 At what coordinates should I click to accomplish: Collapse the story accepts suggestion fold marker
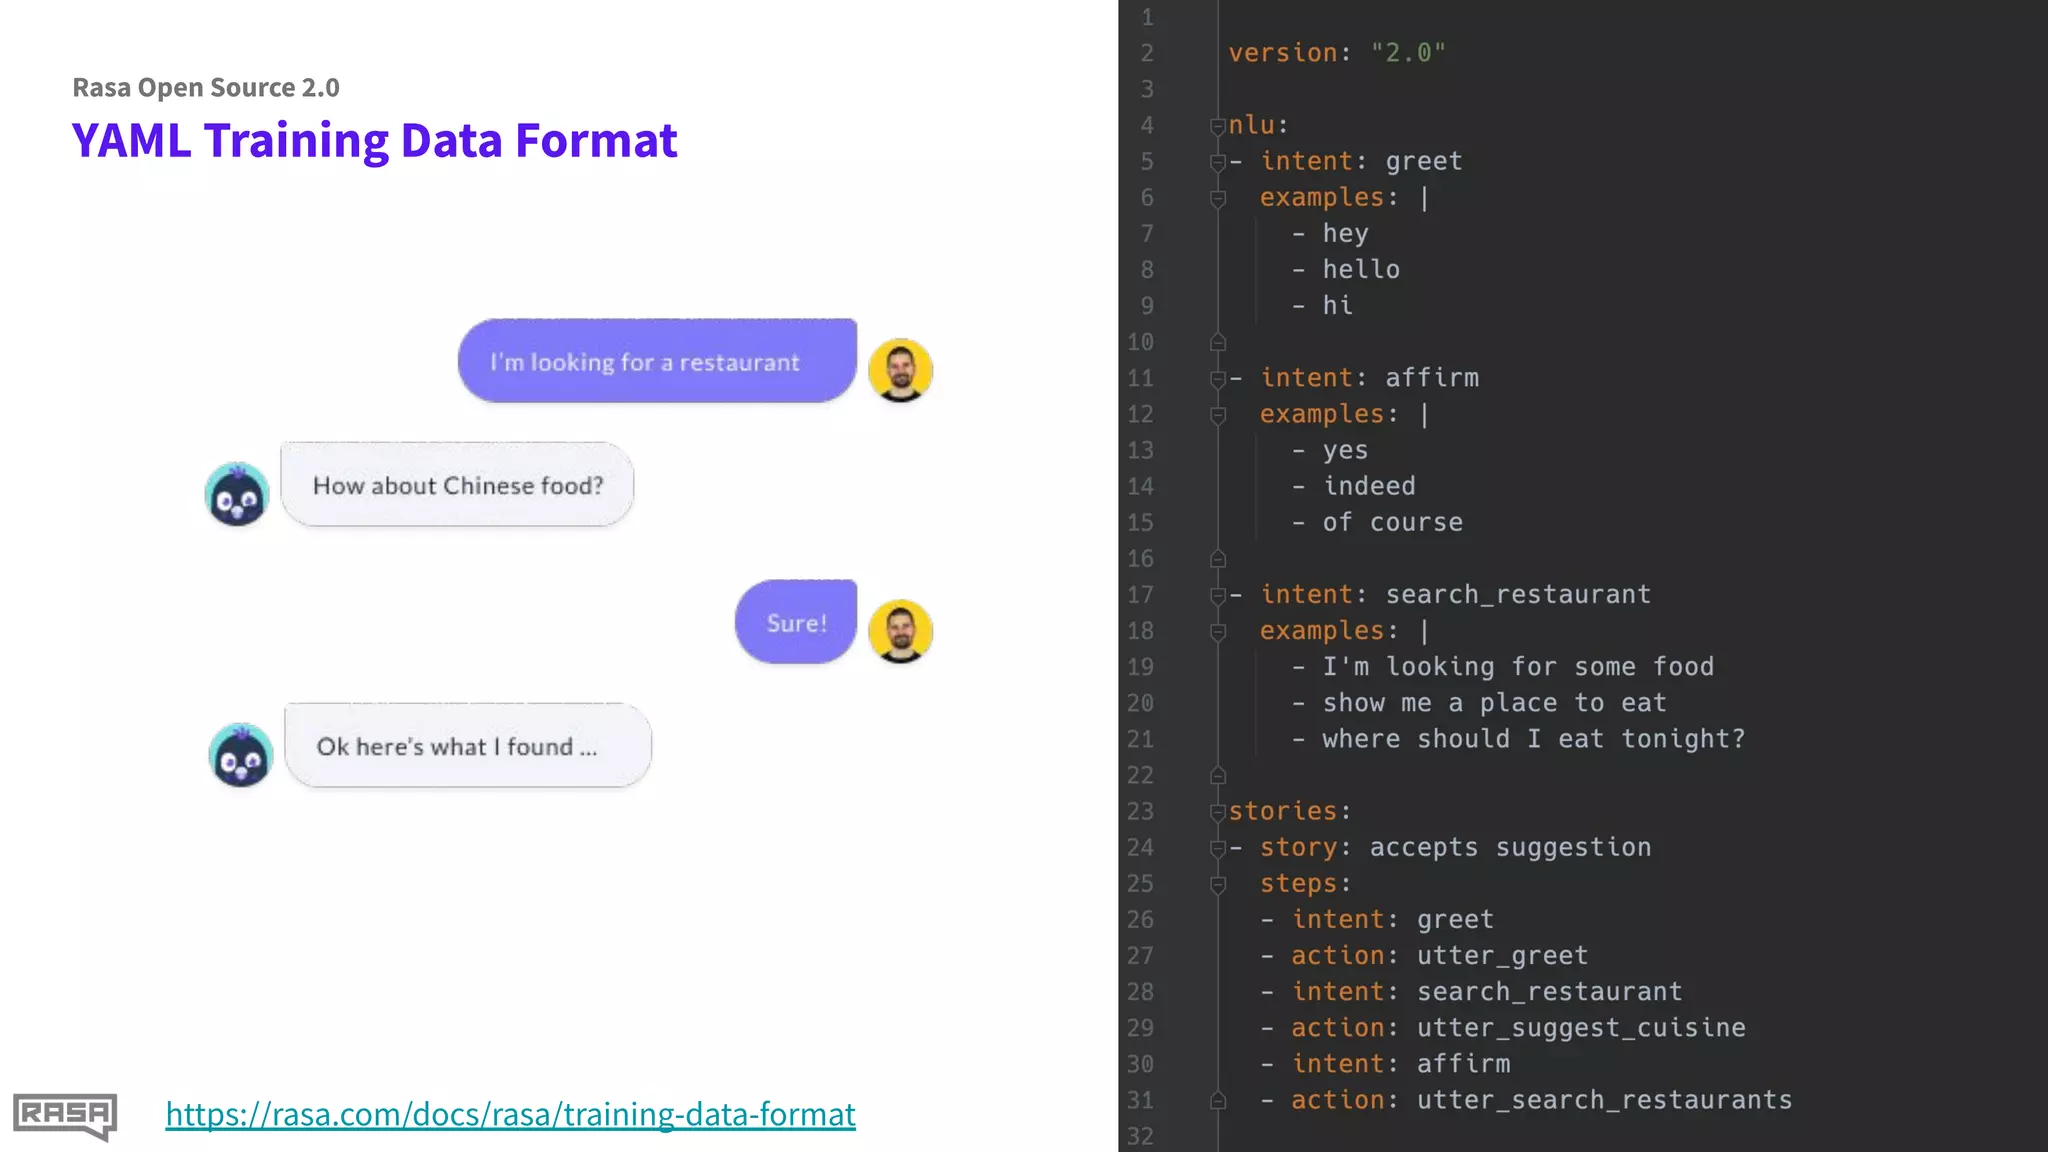click(1217, 848)
